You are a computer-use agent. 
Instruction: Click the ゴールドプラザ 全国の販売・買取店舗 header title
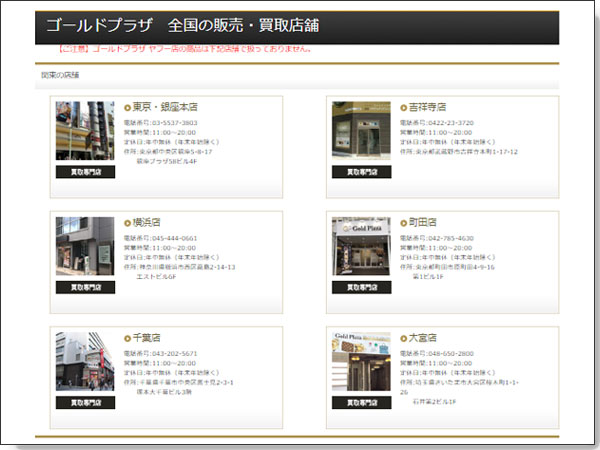click(183, 25)
